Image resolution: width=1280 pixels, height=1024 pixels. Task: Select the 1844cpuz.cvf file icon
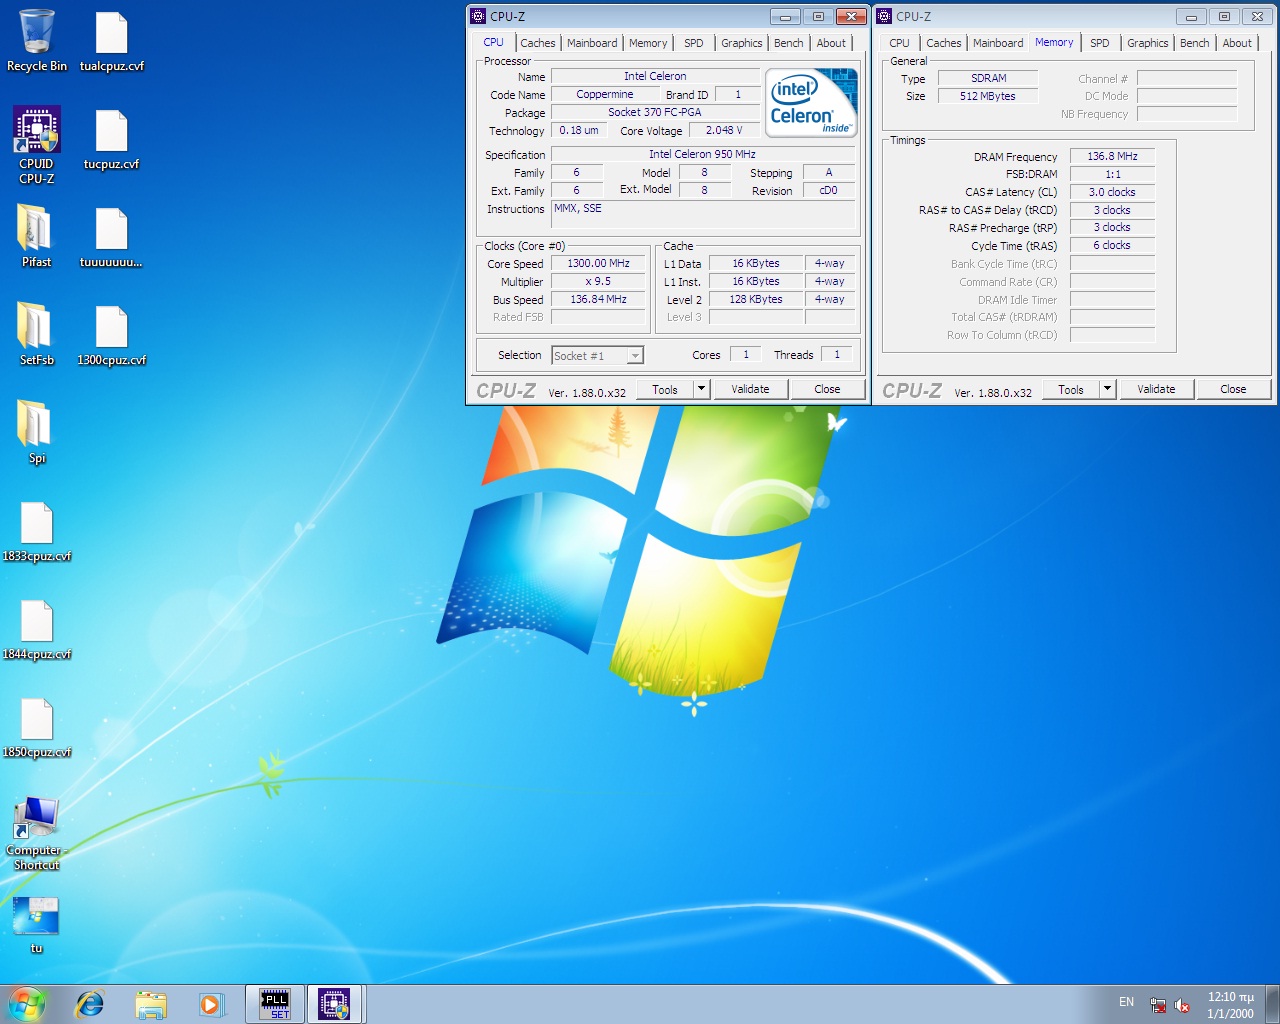(x=37, y=628)
